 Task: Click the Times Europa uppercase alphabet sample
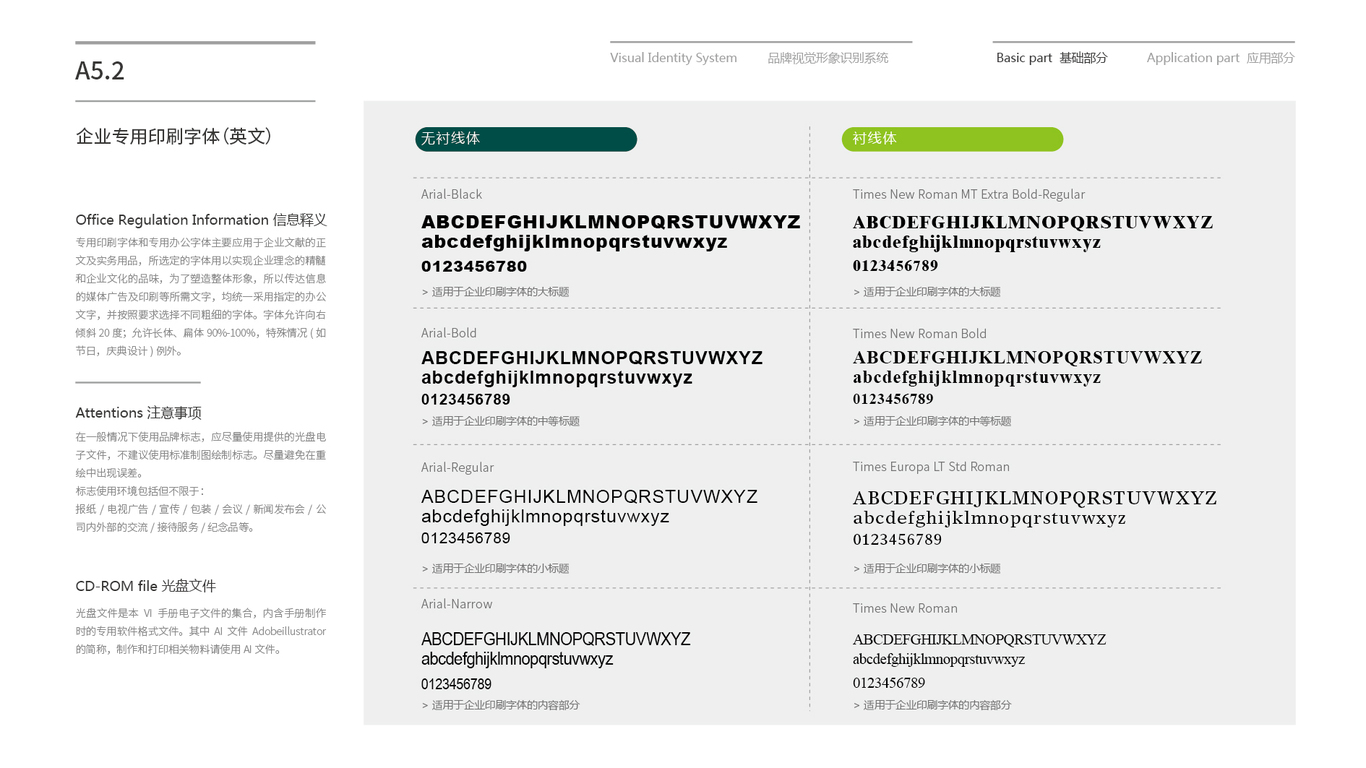pos(1035,498)
